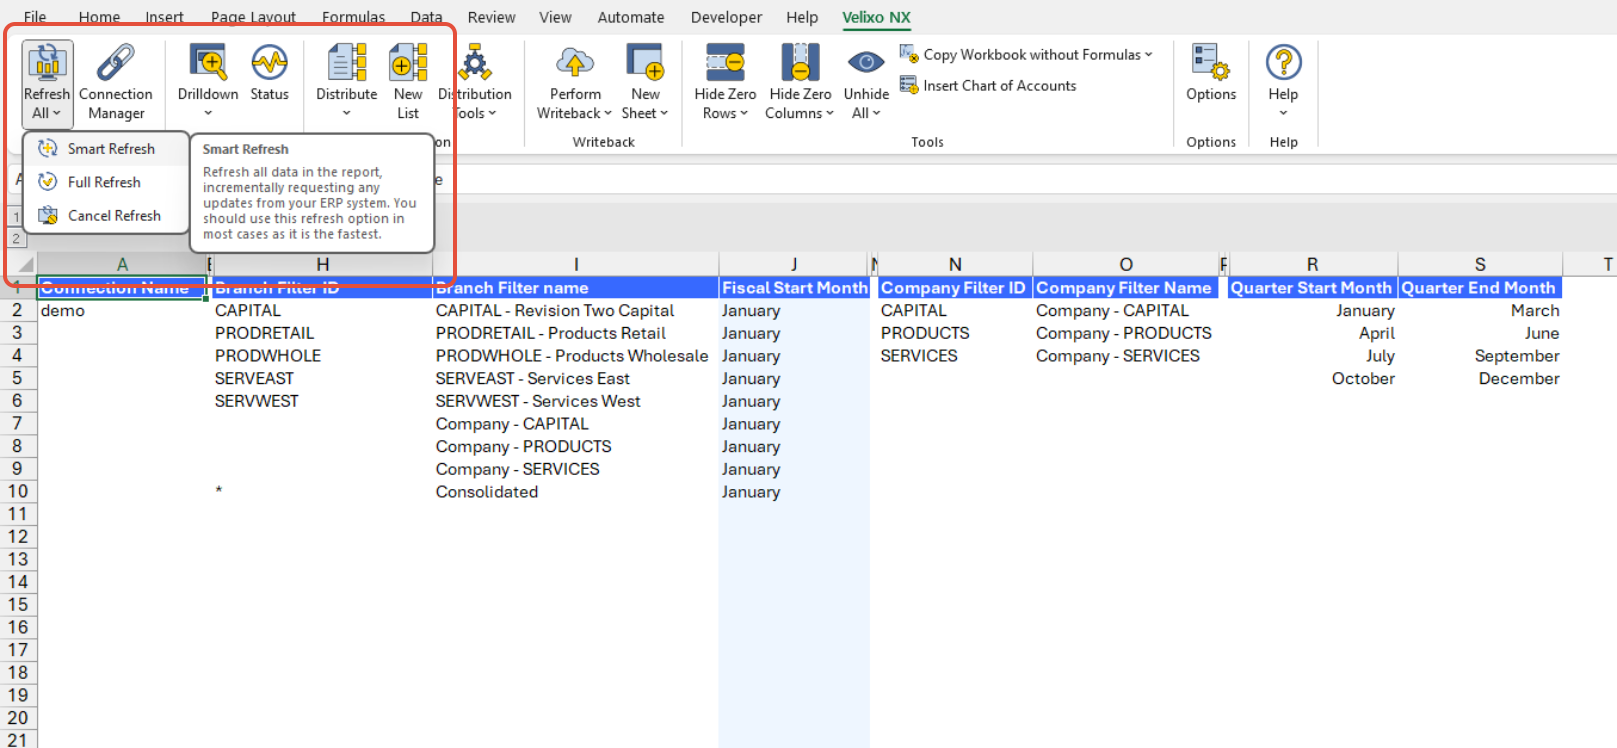Expand the Distribute dropdown arrow
The height and width of the screenshot is (748, 1617).
347,113
